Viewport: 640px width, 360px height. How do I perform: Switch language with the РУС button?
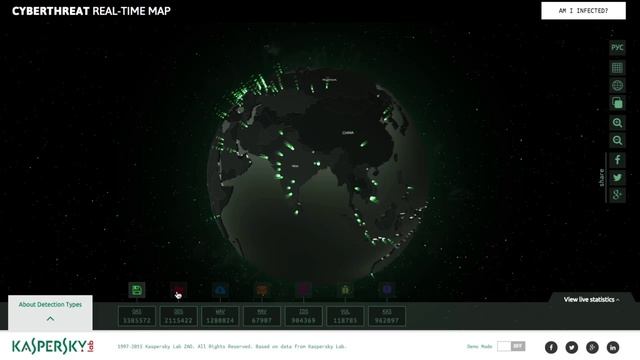(x=617, y=47)
